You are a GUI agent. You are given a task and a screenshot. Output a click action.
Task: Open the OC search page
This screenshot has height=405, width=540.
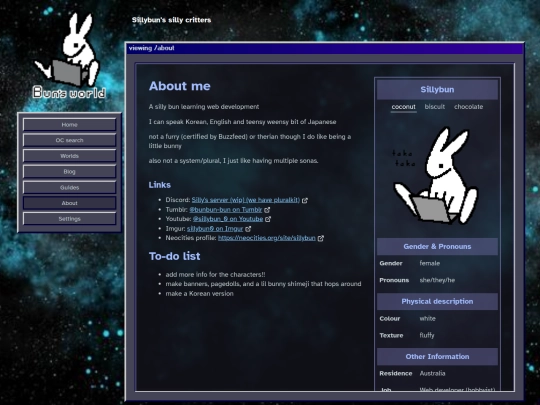click(69, 140)
